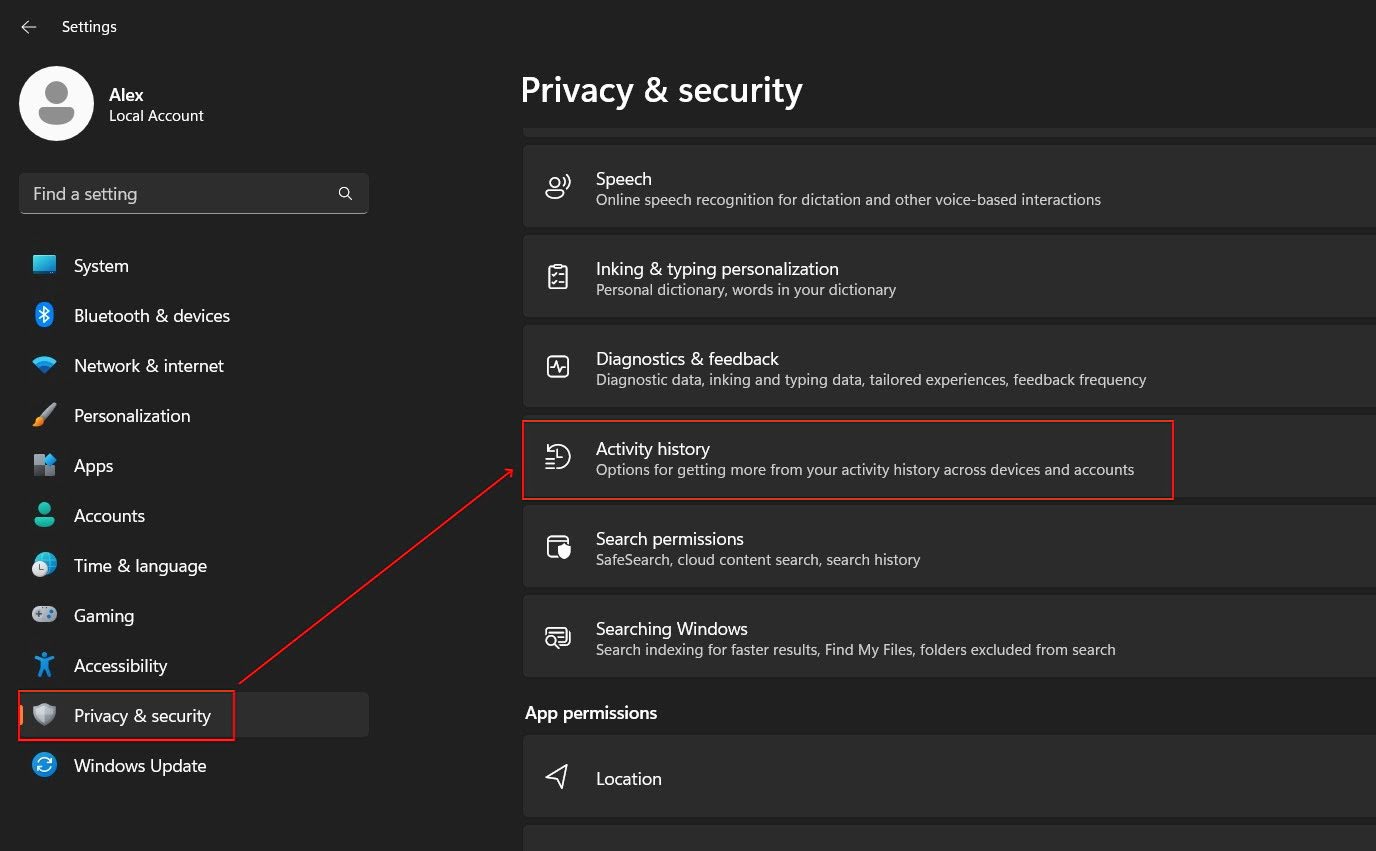1376x851 pixels.
Task: Click the back arrow in Settings
Action: coord(29,27)
